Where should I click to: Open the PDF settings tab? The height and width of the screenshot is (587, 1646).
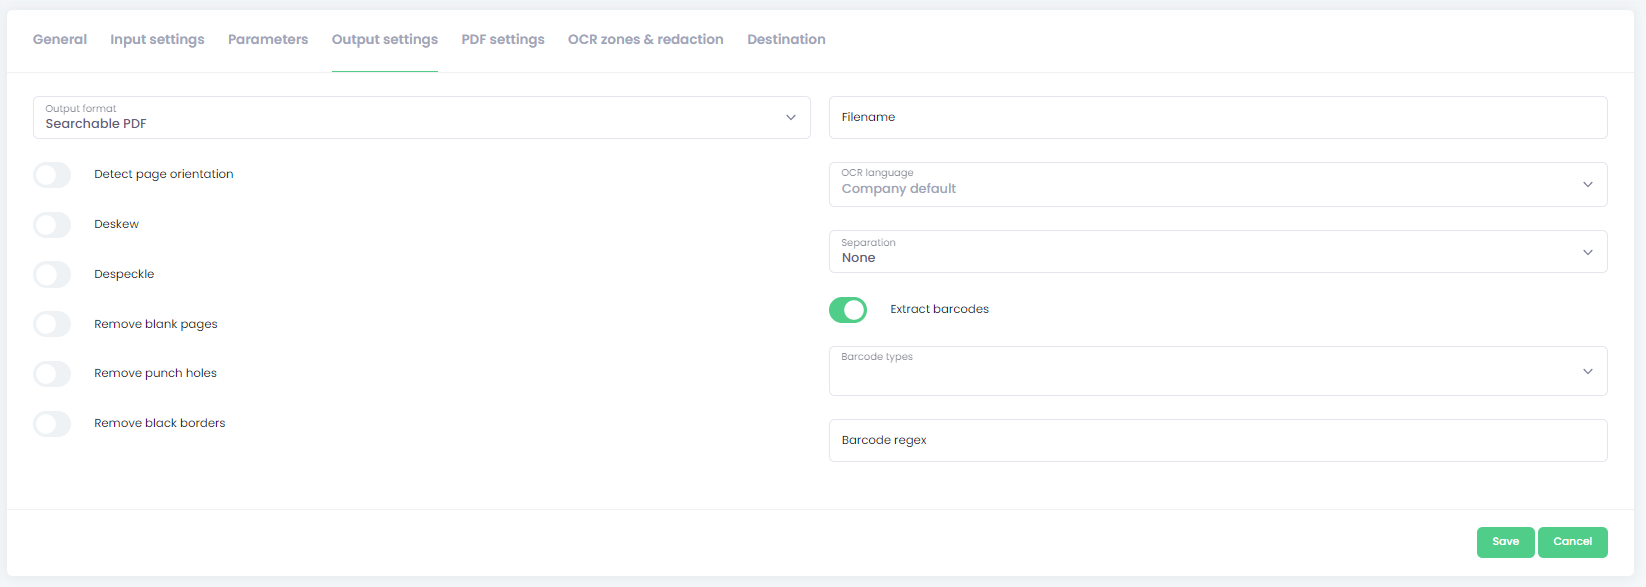[x=503, y=39]
